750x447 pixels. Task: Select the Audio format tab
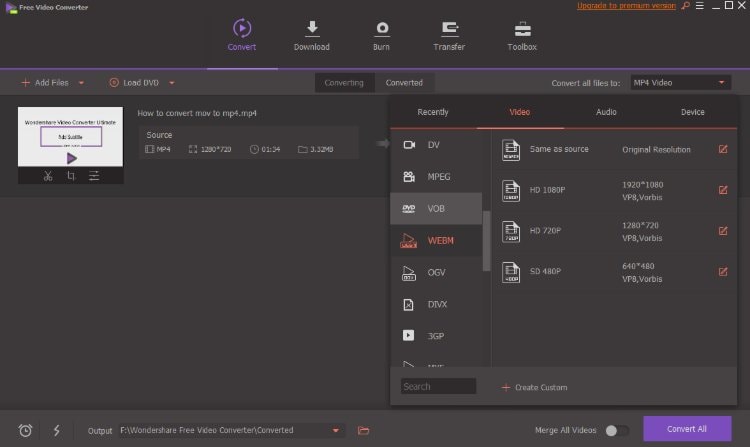606,112
